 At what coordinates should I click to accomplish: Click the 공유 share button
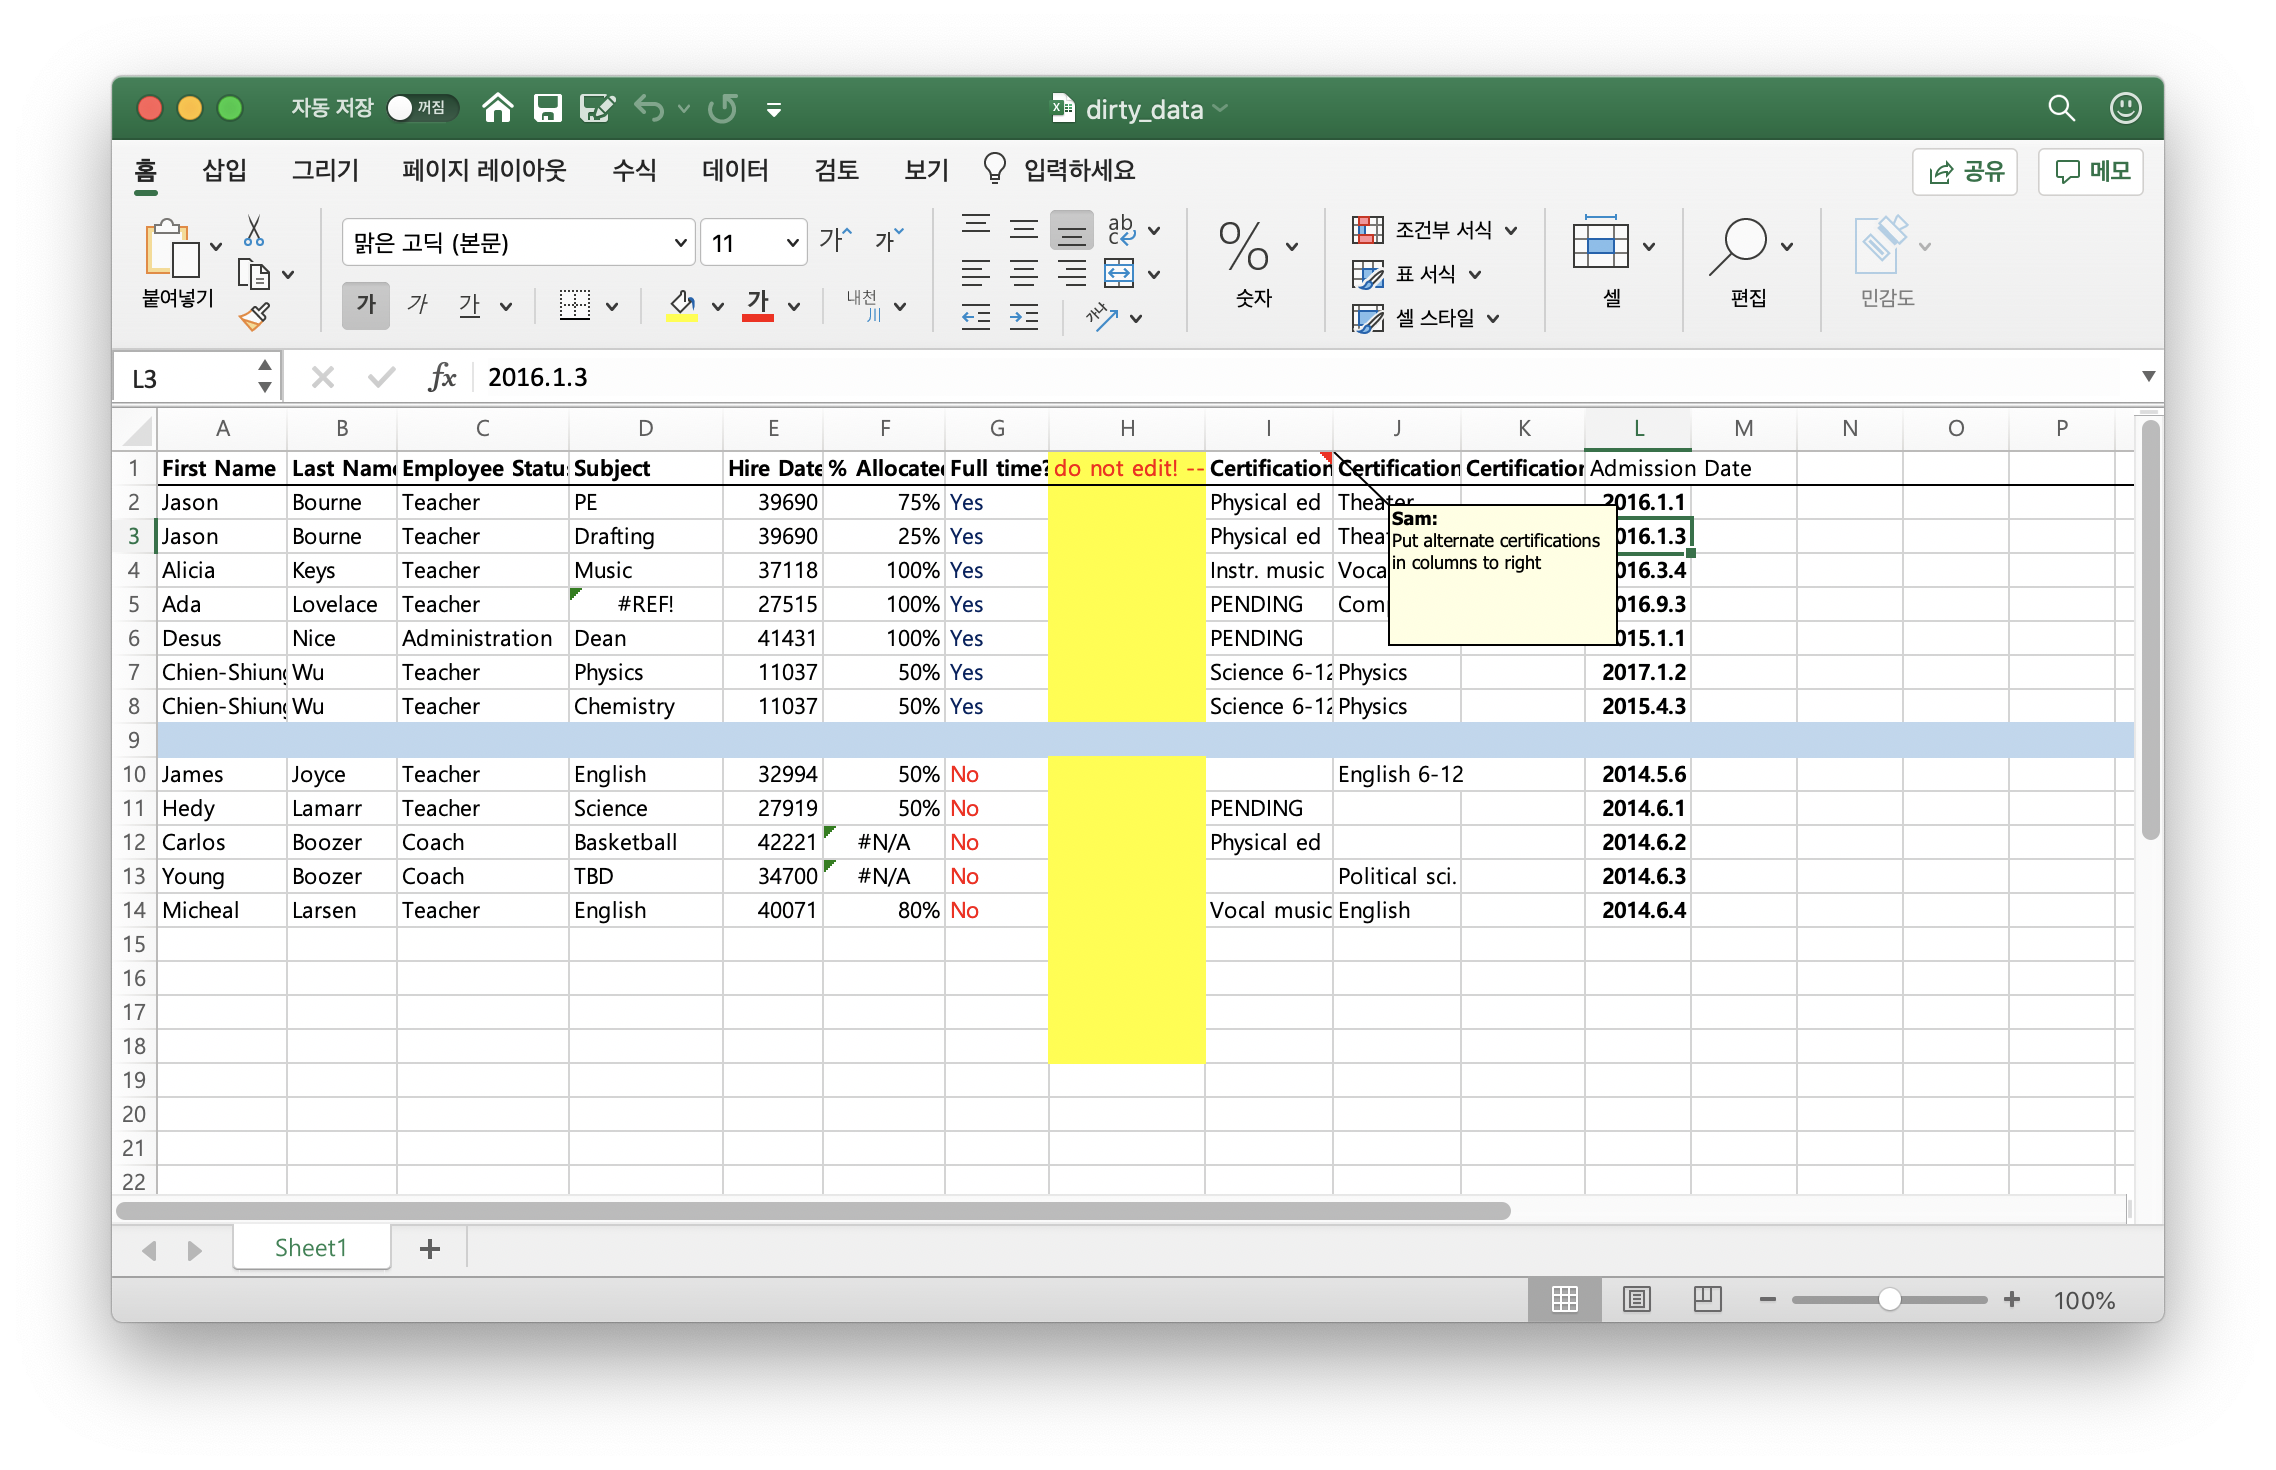[x=1965, y=172]
